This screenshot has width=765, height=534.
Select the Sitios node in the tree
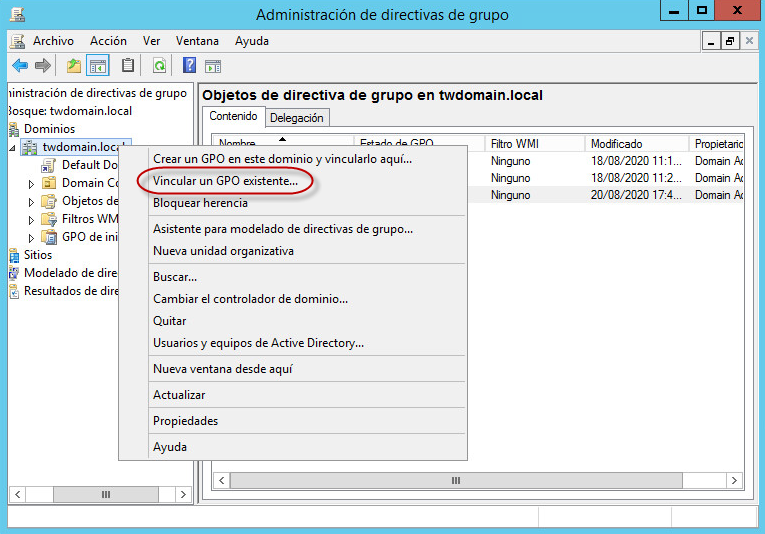(38, 255)
